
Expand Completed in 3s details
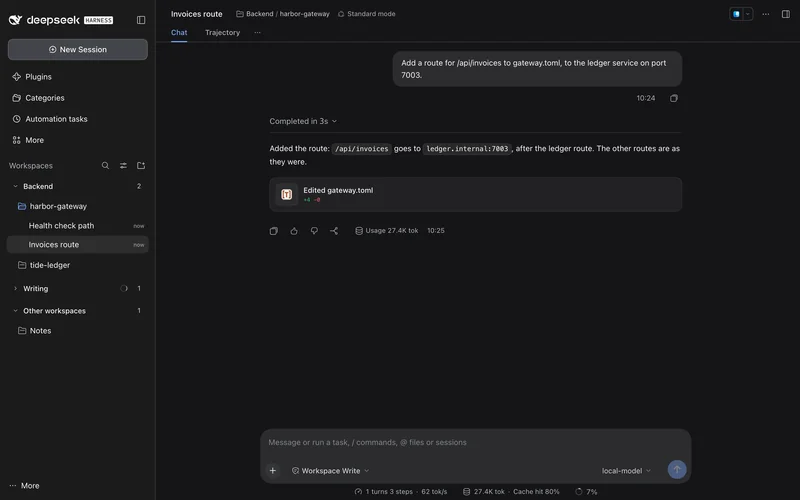pyautogui.click(x=303, y=121)
